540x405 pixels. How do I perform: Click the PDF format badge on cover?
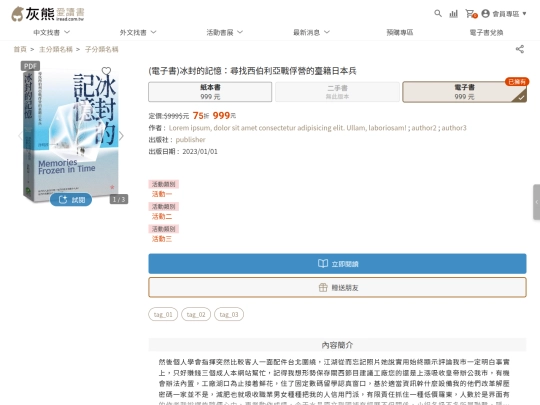point(30,66)
